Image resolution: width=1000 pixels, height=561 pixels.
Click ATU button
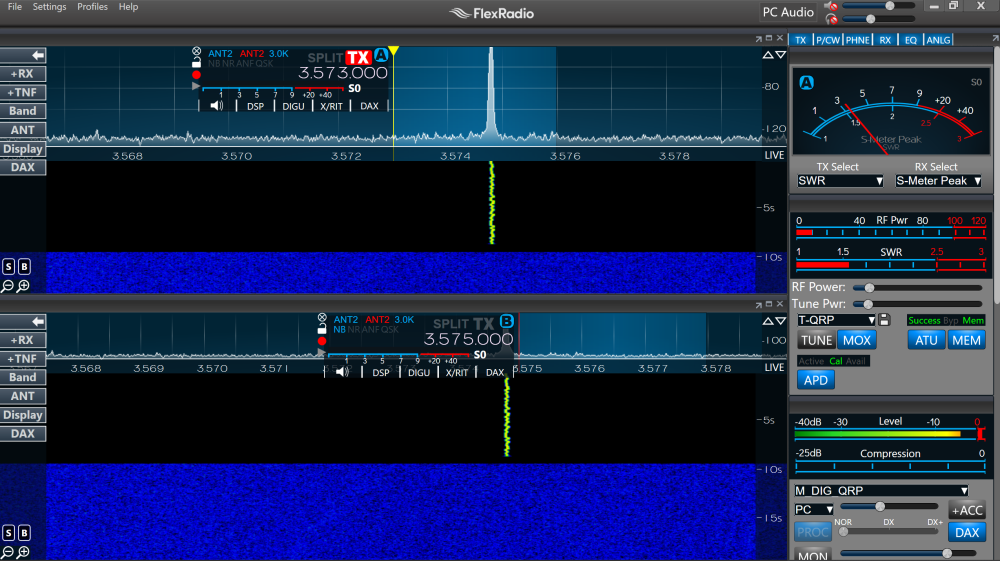[x=926, y=340]
